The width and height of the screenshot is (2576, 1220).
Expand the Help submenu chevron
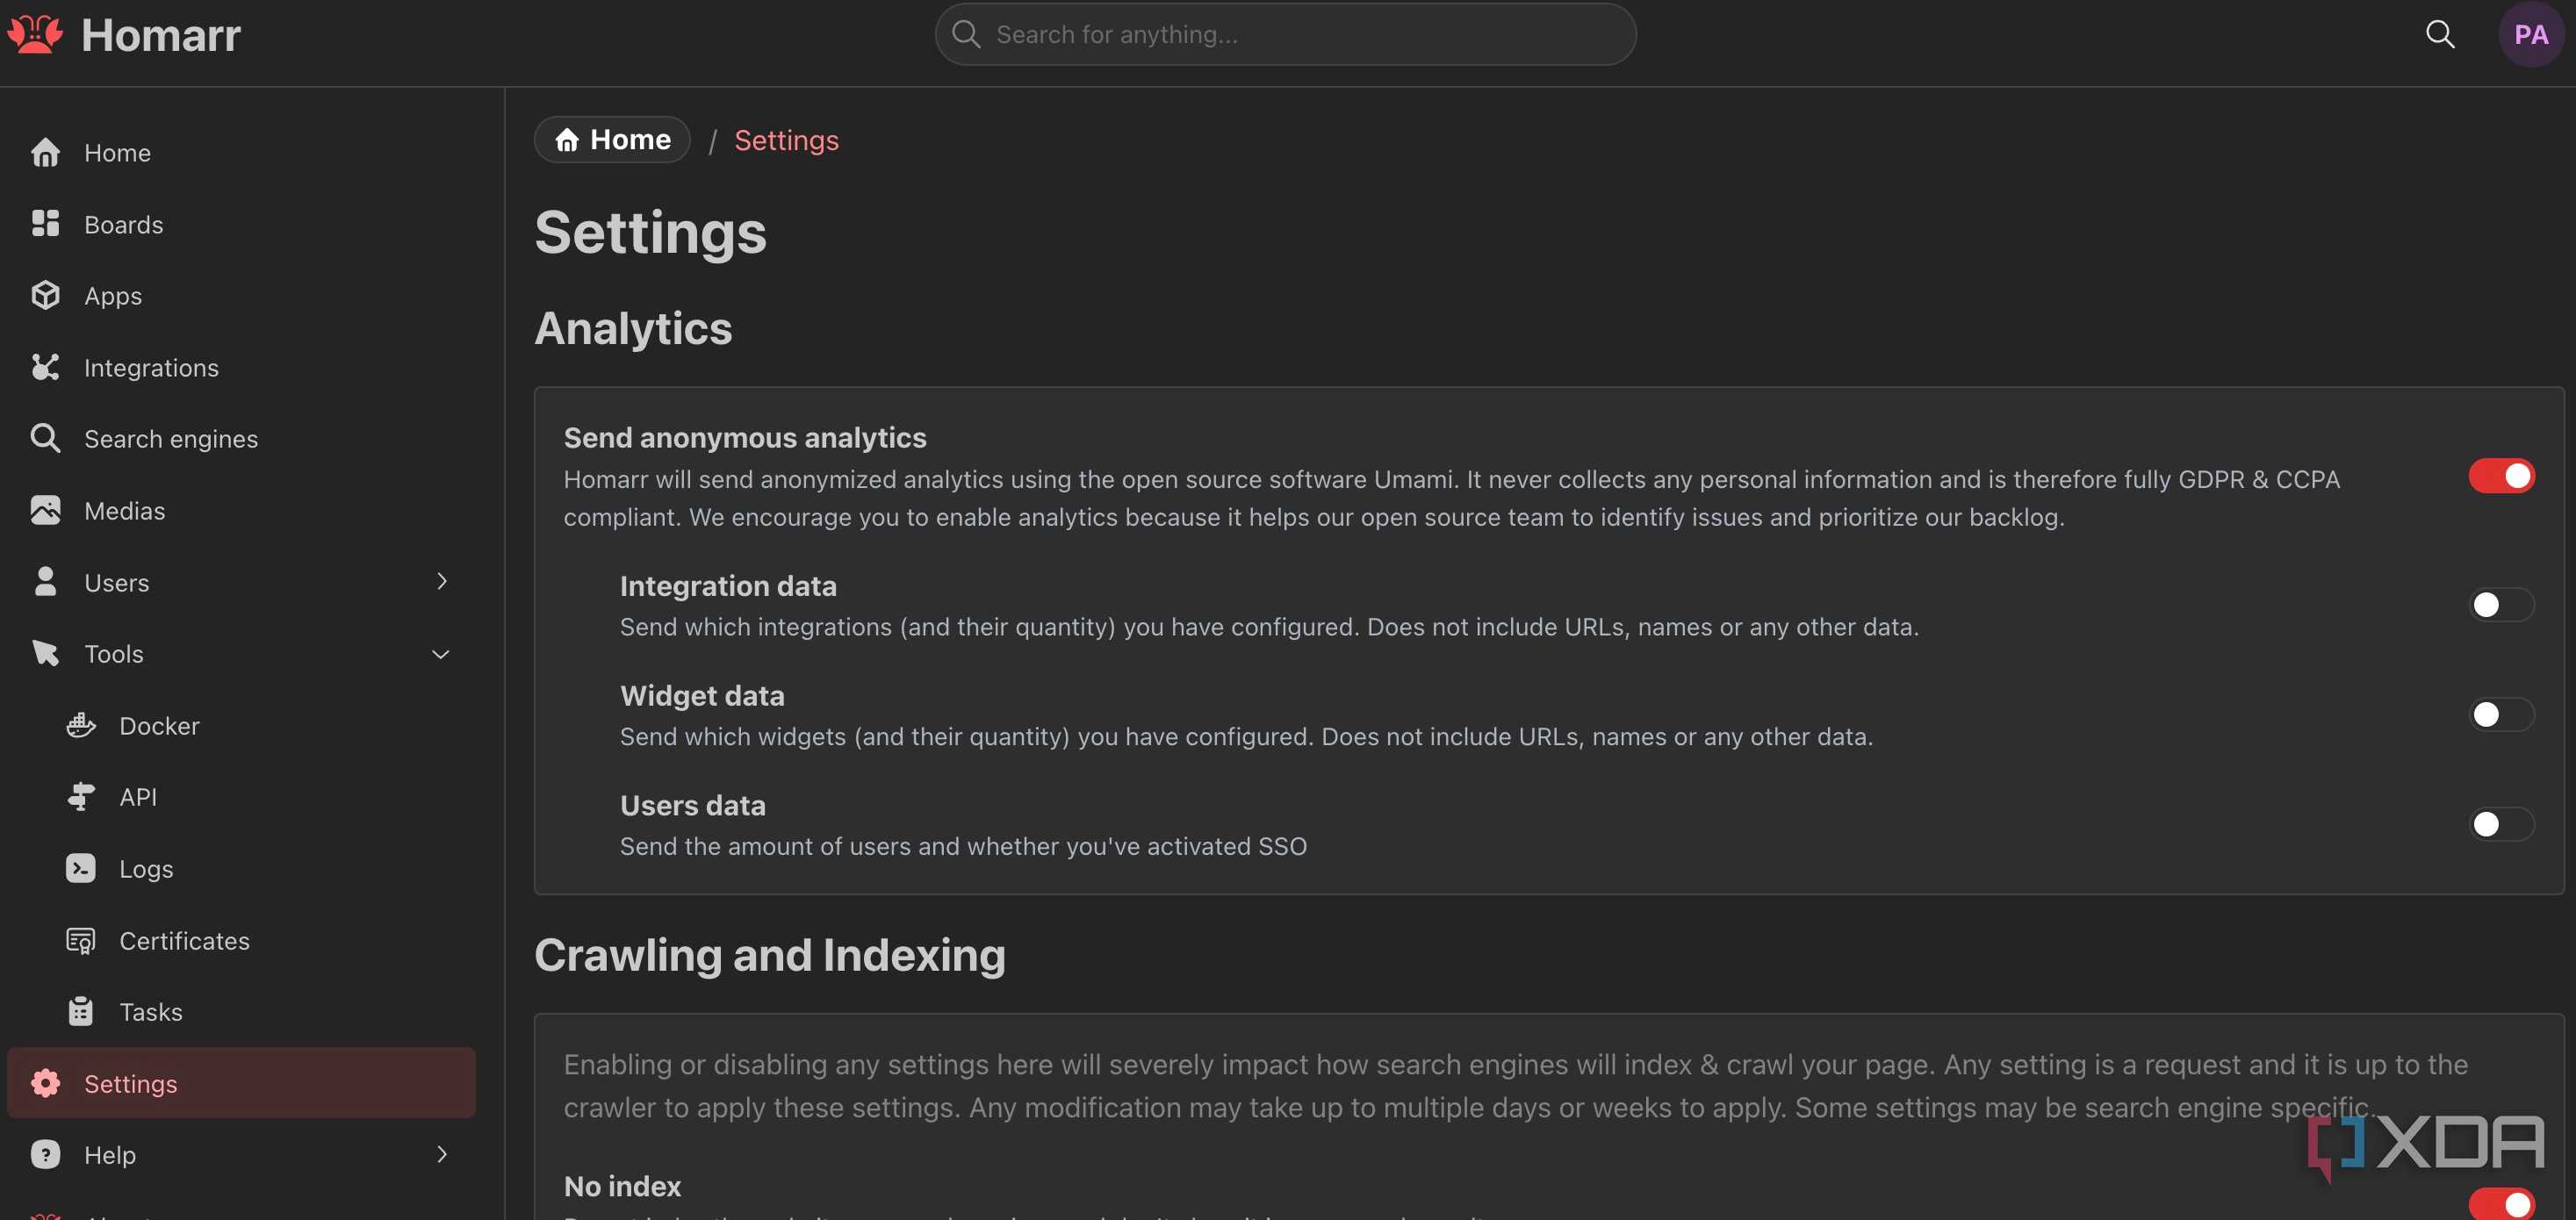(x=442, y=1154)
